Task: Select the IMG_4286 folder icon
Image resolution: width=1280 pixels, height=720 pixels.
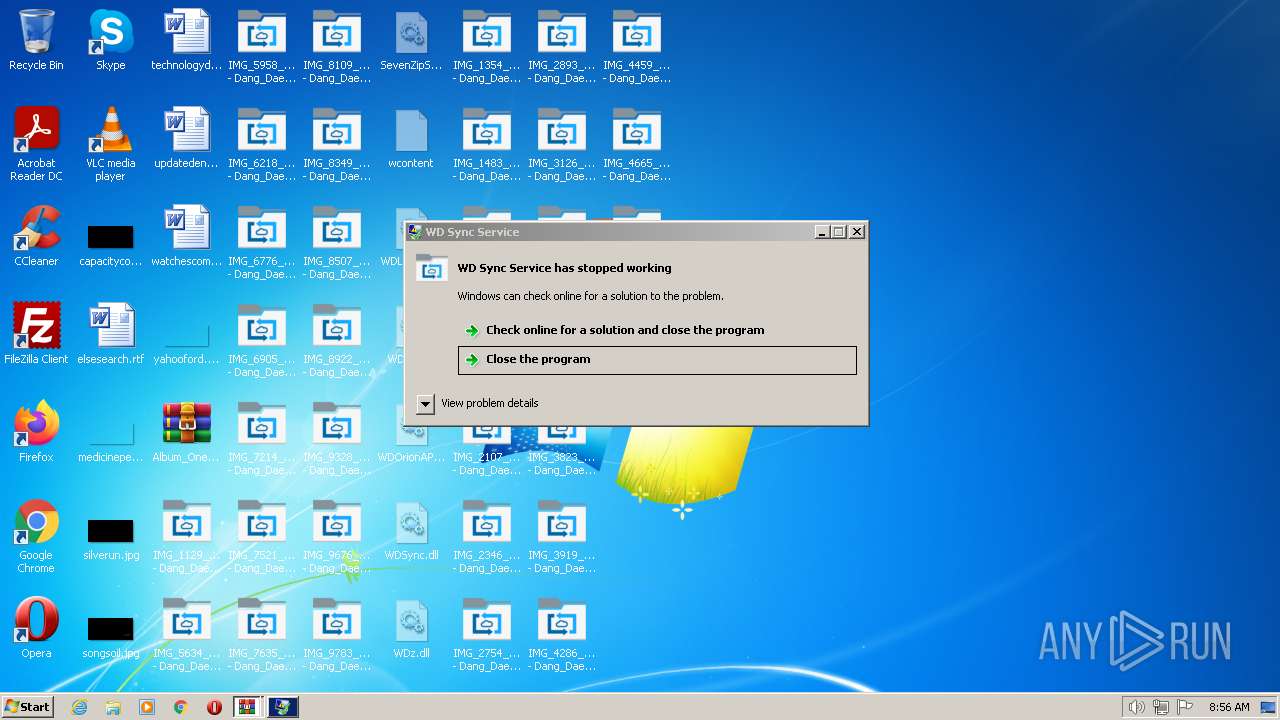Action: [x=561, y=635]
